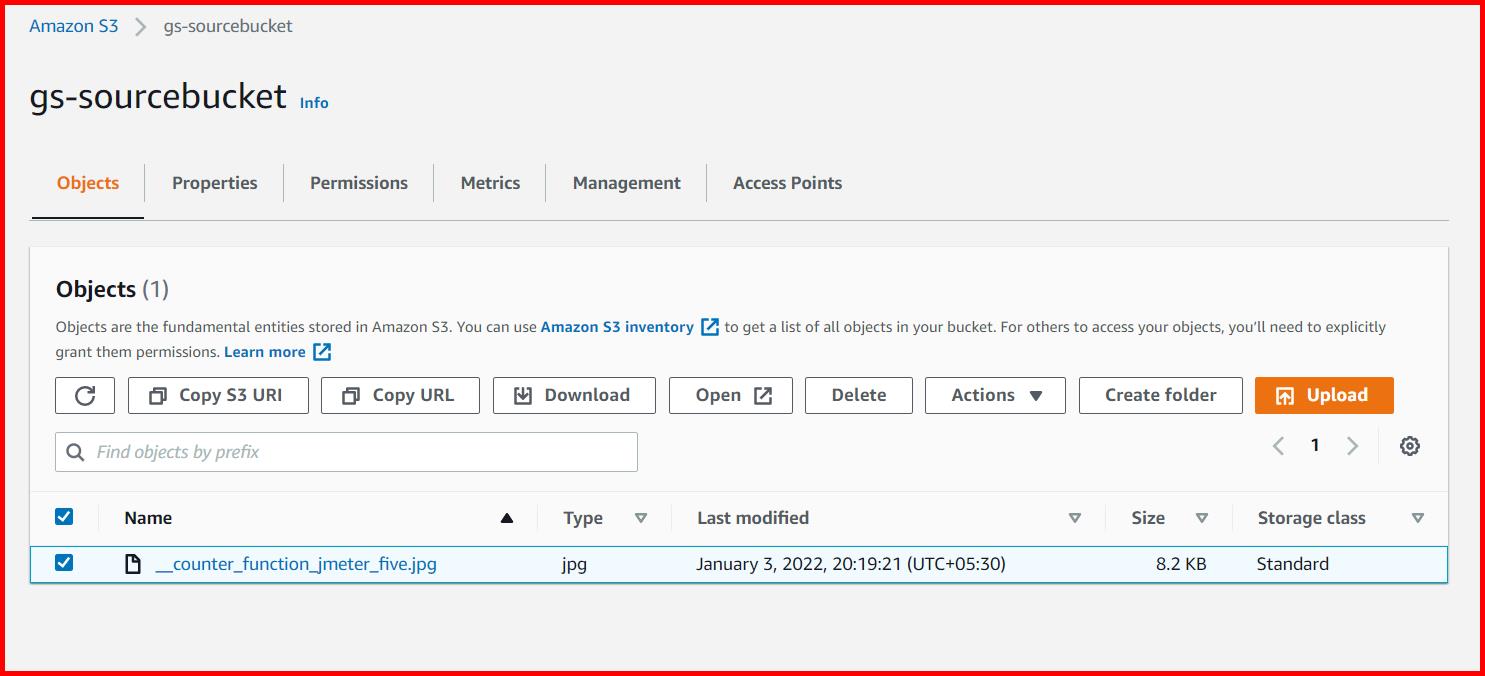Viewport: 1485px width, 676px height.
Task: Switch to the Permissions tab
Action: 358,183
